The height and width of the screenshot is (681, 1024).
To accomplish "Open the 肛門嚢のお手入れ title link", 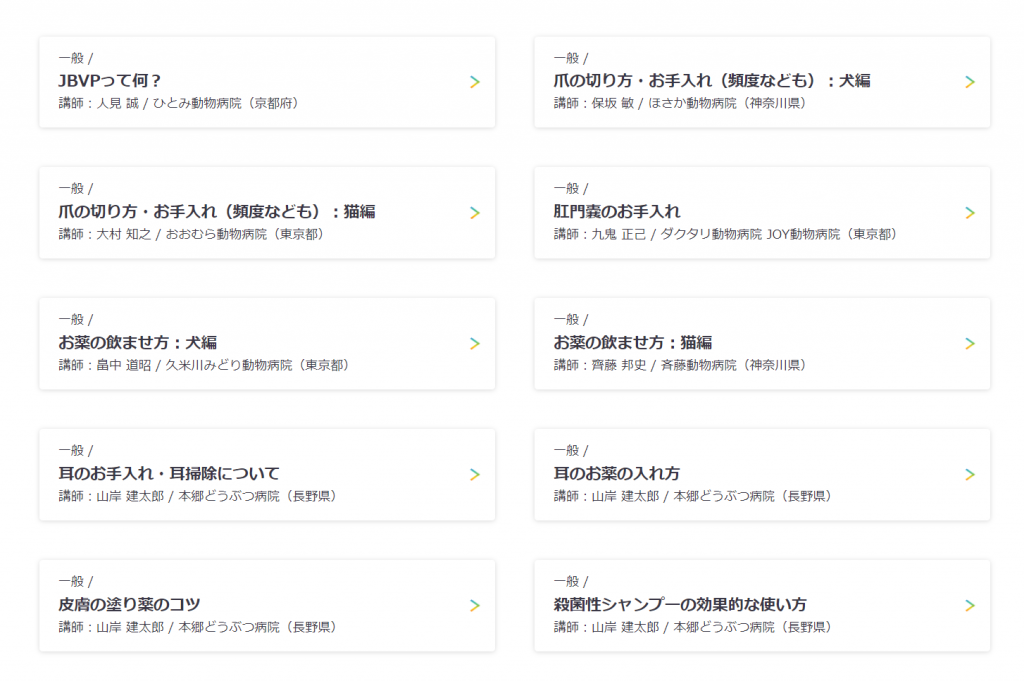I will pos(617,212).
